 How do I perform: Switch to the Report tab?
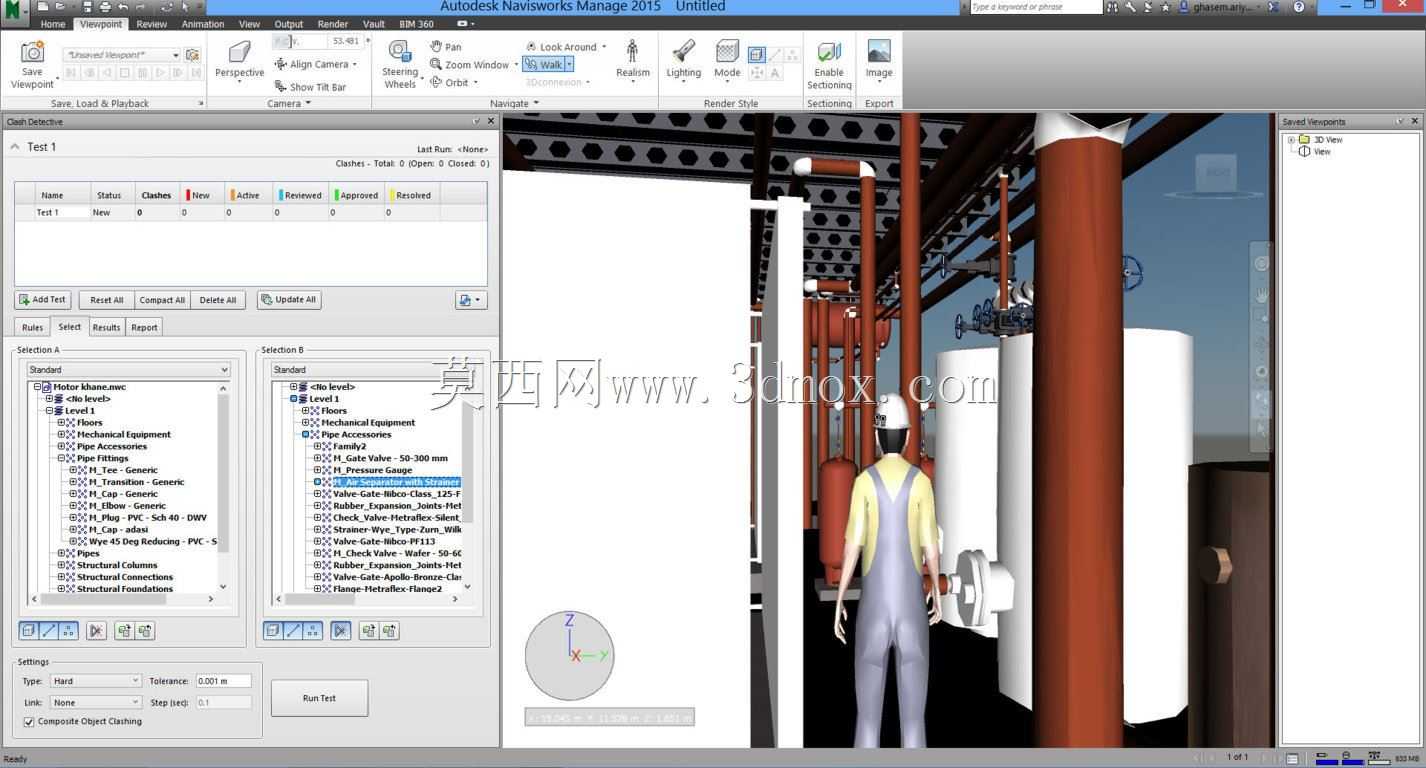pyautogui.click(x=144, y=327)
